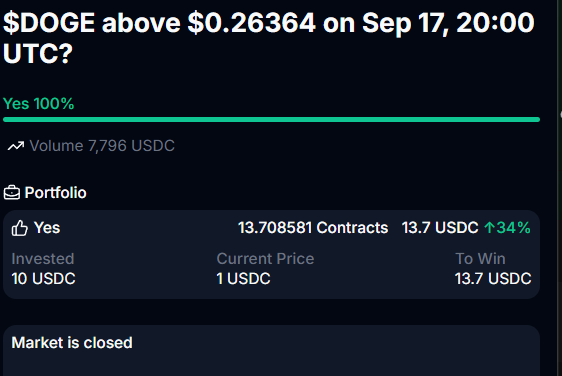Select the $DOGE market title heading

click(269, 38)
